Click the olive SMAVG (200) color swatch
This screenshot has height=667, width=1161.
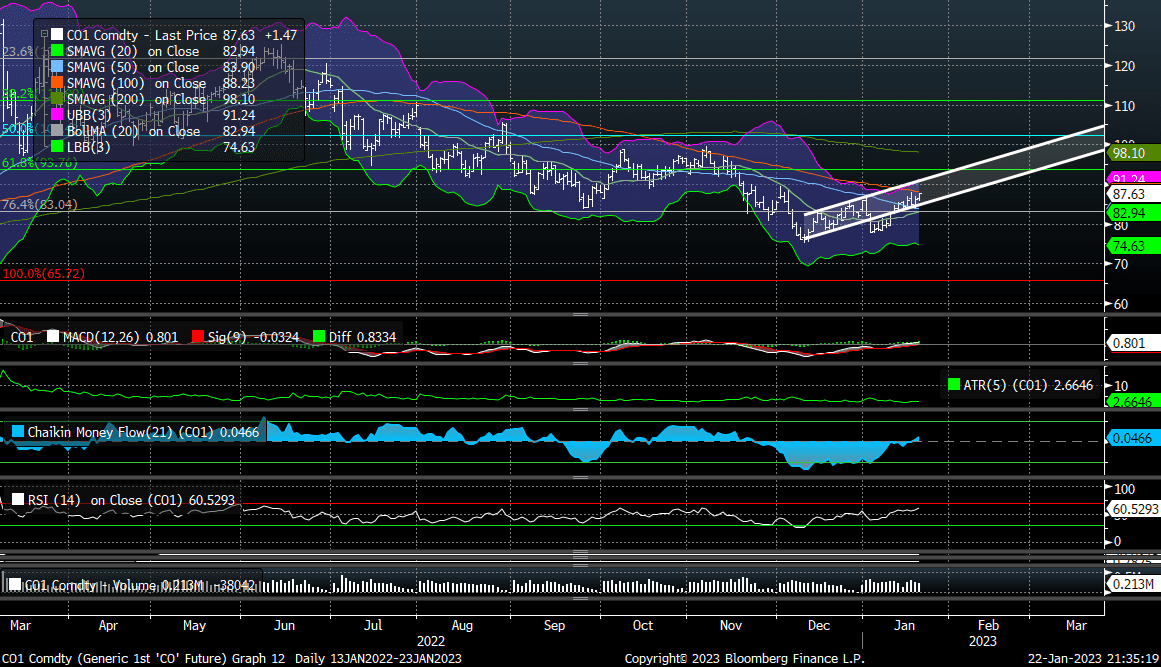(x=57, y=98)
